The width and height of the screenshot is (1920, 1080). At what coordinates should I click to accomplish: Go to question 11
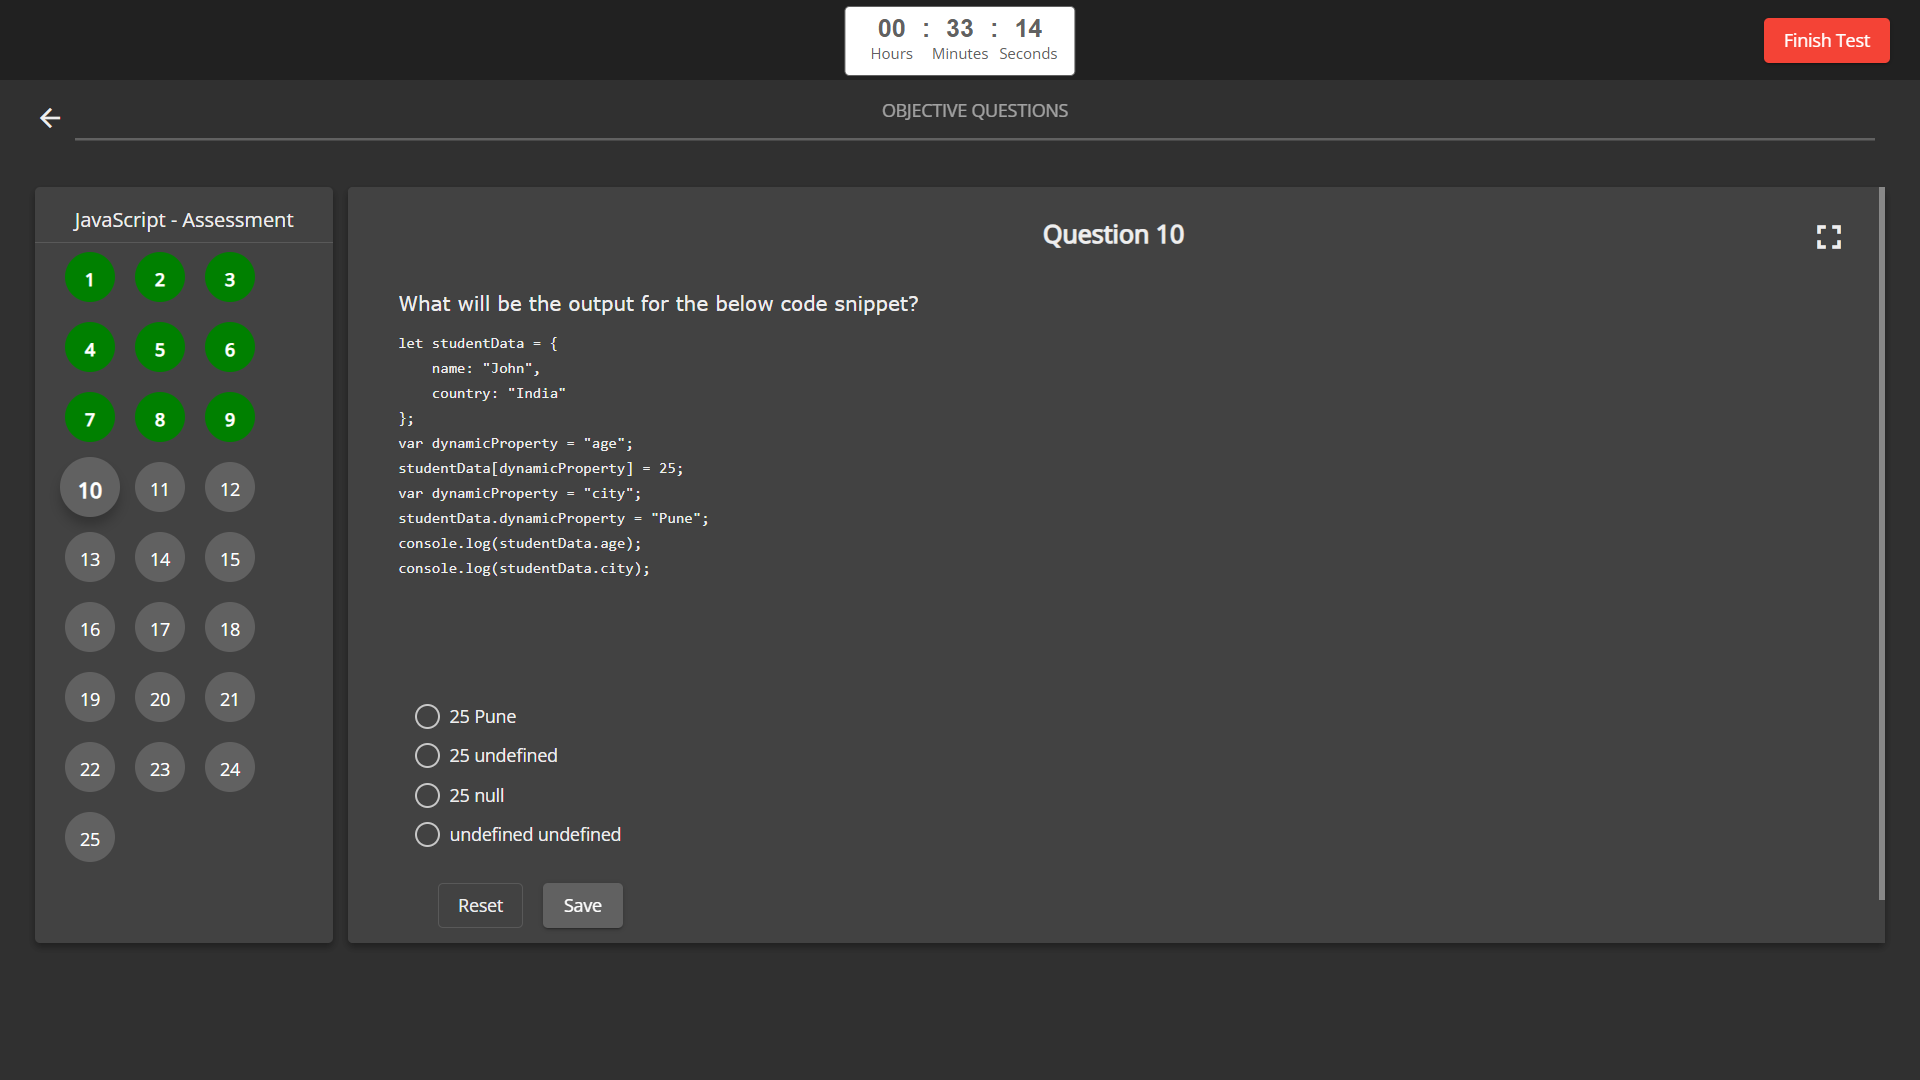coord(160,489)
